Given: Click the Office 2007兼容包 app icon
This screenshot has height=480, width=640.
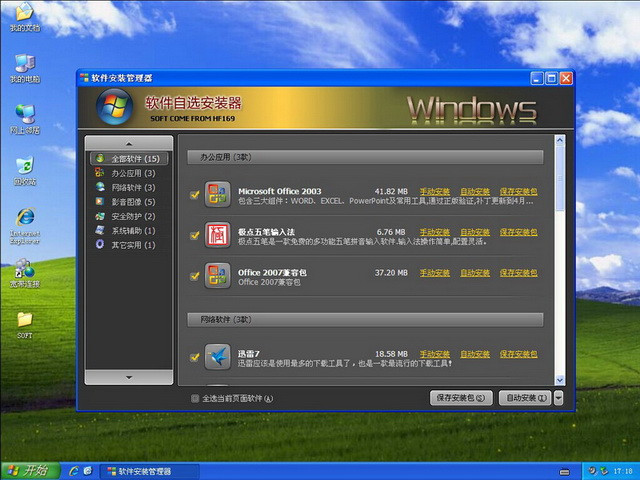Looking at the screenshot, I should pos(218,276).
